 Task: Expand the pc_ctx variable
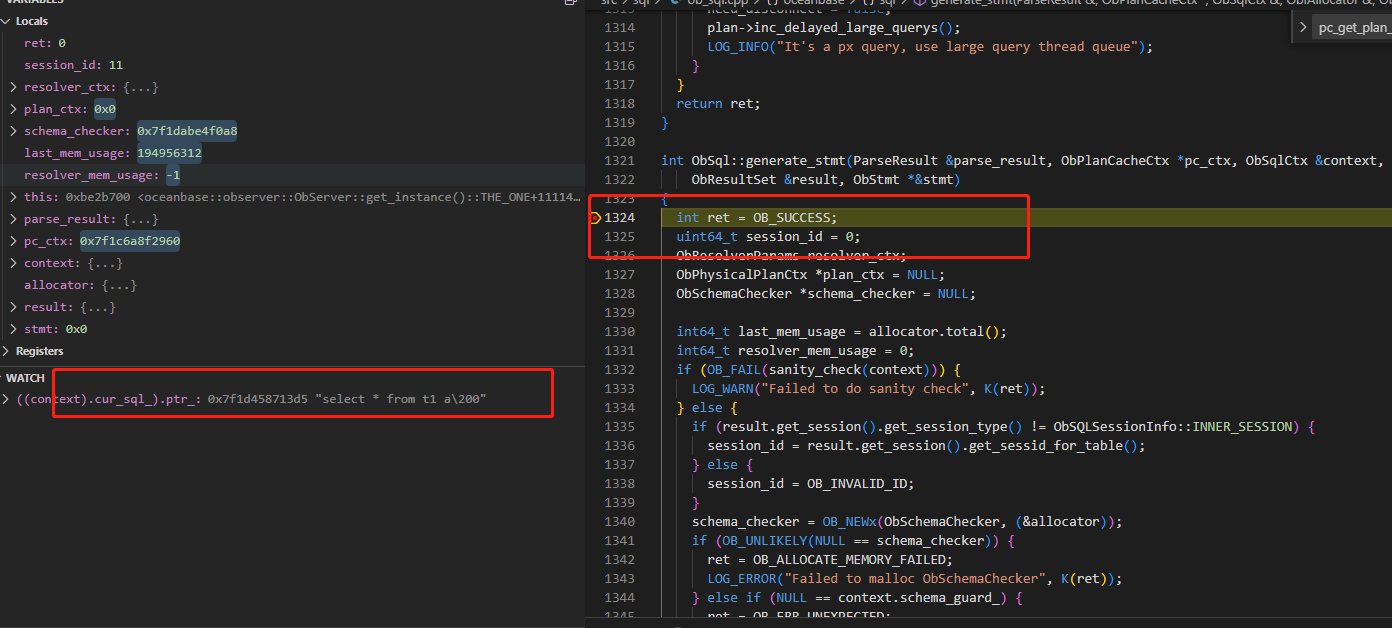(x=14, y=241)
